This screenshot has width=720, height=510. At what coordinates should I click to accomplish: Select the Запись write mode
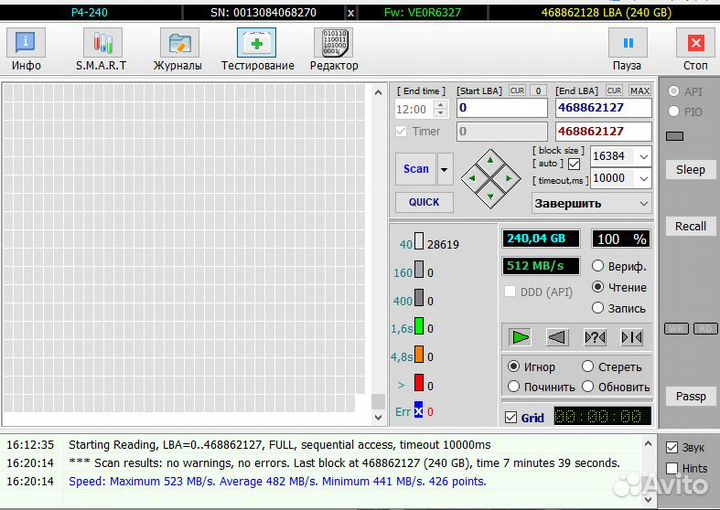(599, 308)
